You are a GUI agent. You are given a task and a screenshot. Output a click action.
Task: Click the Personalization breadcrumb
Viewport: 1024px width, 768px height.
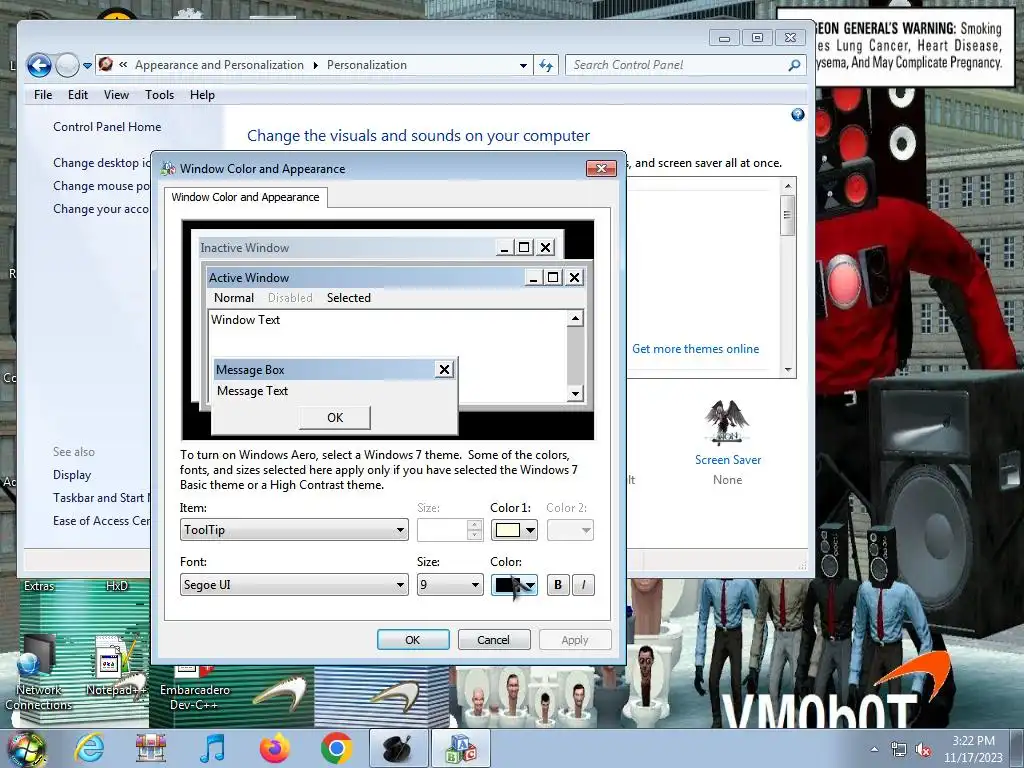click(366, 65)
